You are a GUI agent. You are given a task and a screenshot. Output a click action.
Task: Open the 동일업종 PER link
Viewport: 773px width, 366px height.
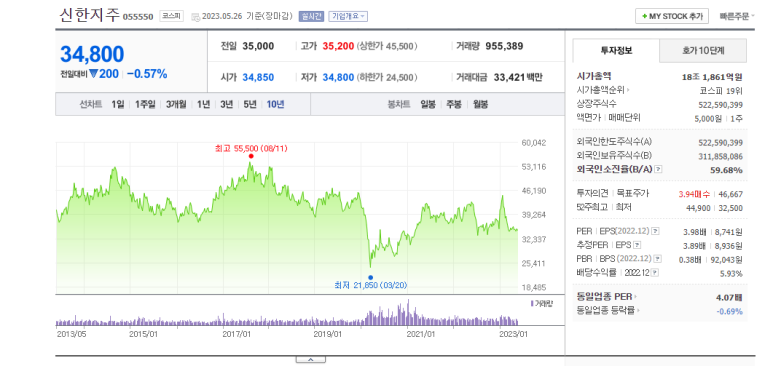tap(606, 297)
